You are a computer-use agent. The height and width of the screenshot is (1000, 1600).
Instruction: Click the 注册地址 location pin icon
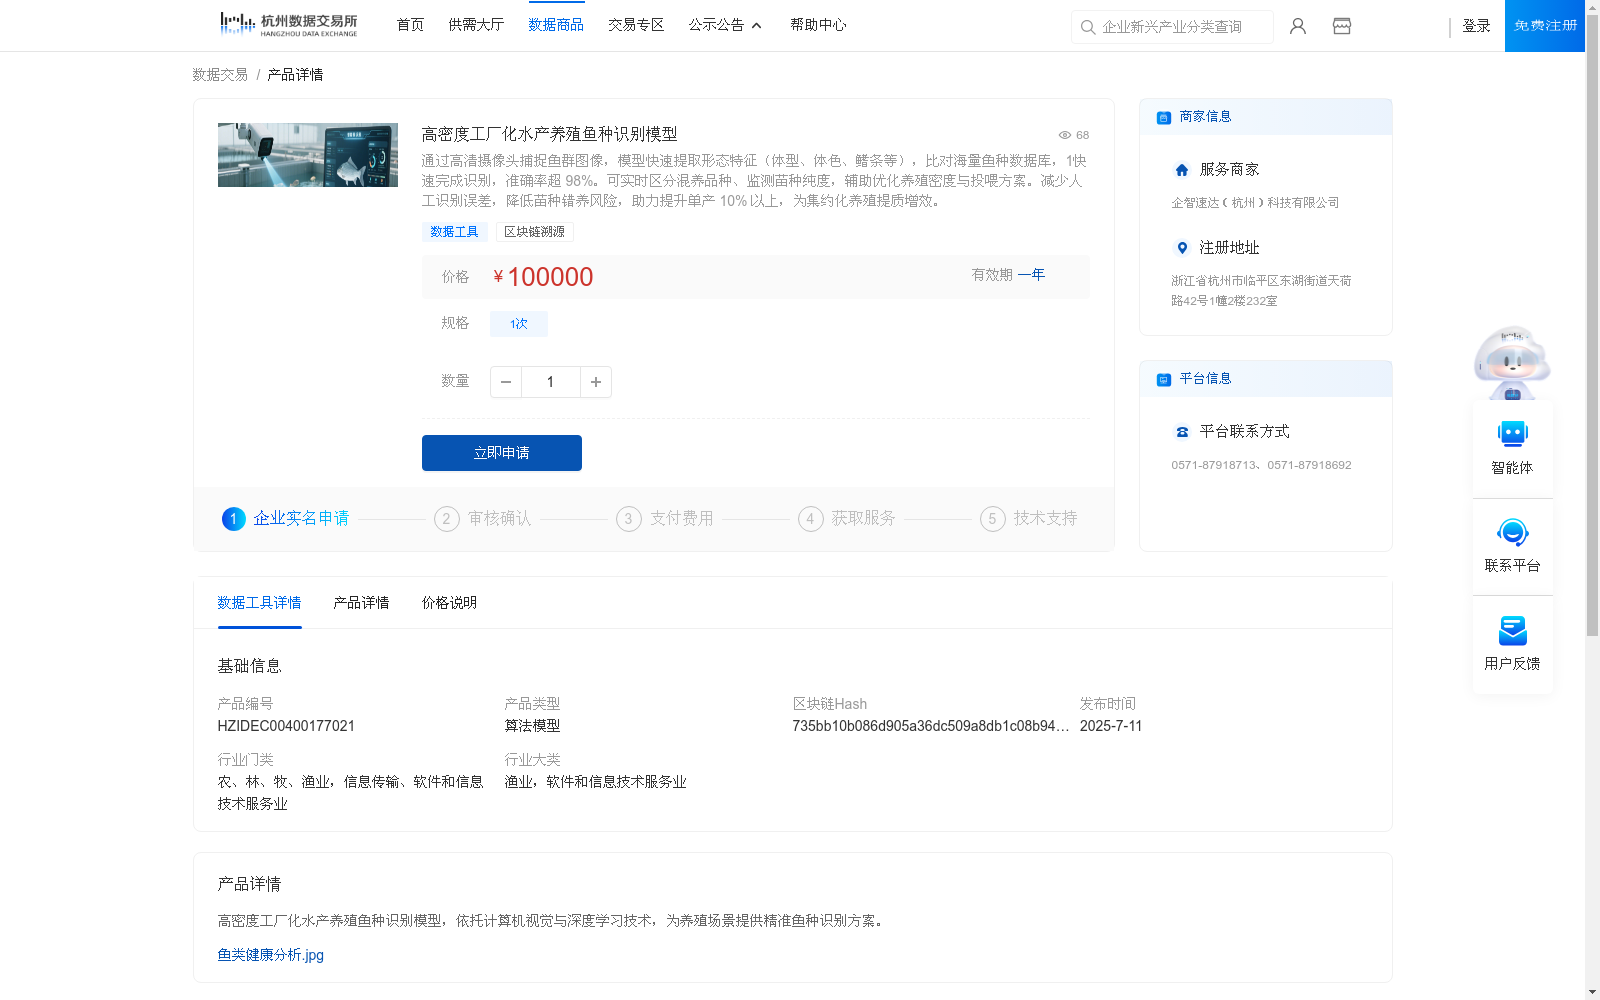click(1182, 248)
